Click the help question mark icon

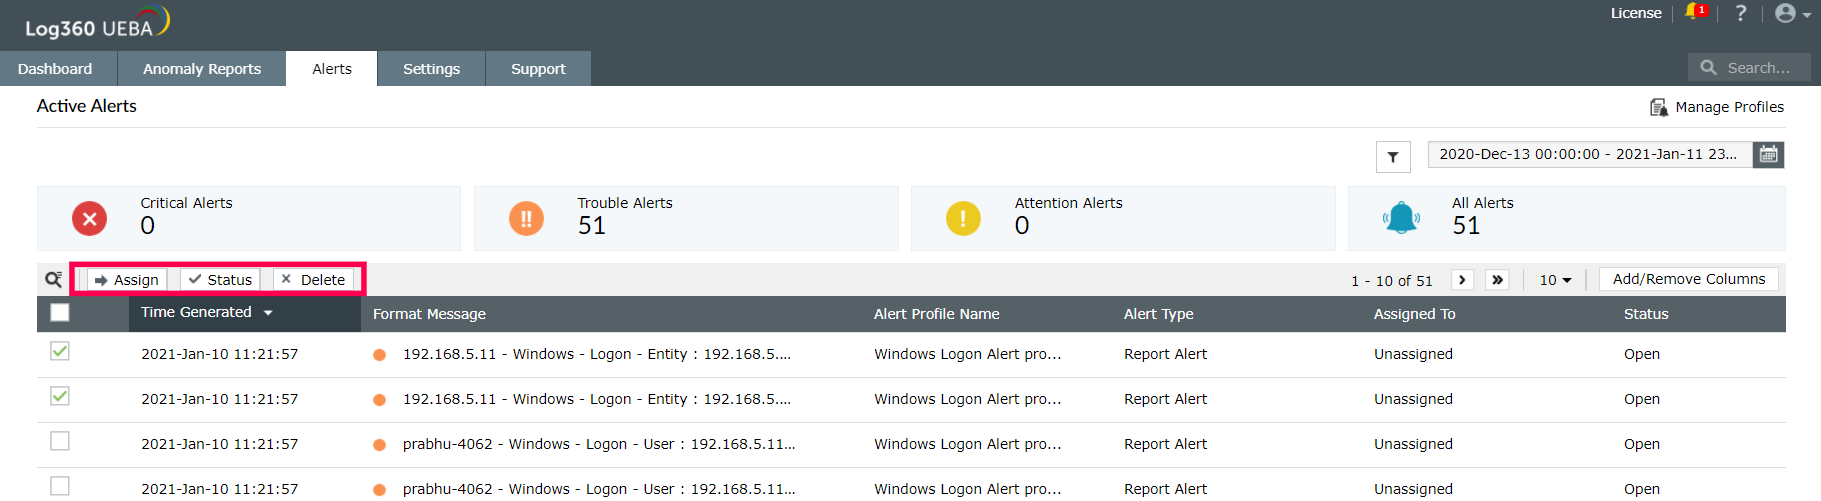[1741, 13]
